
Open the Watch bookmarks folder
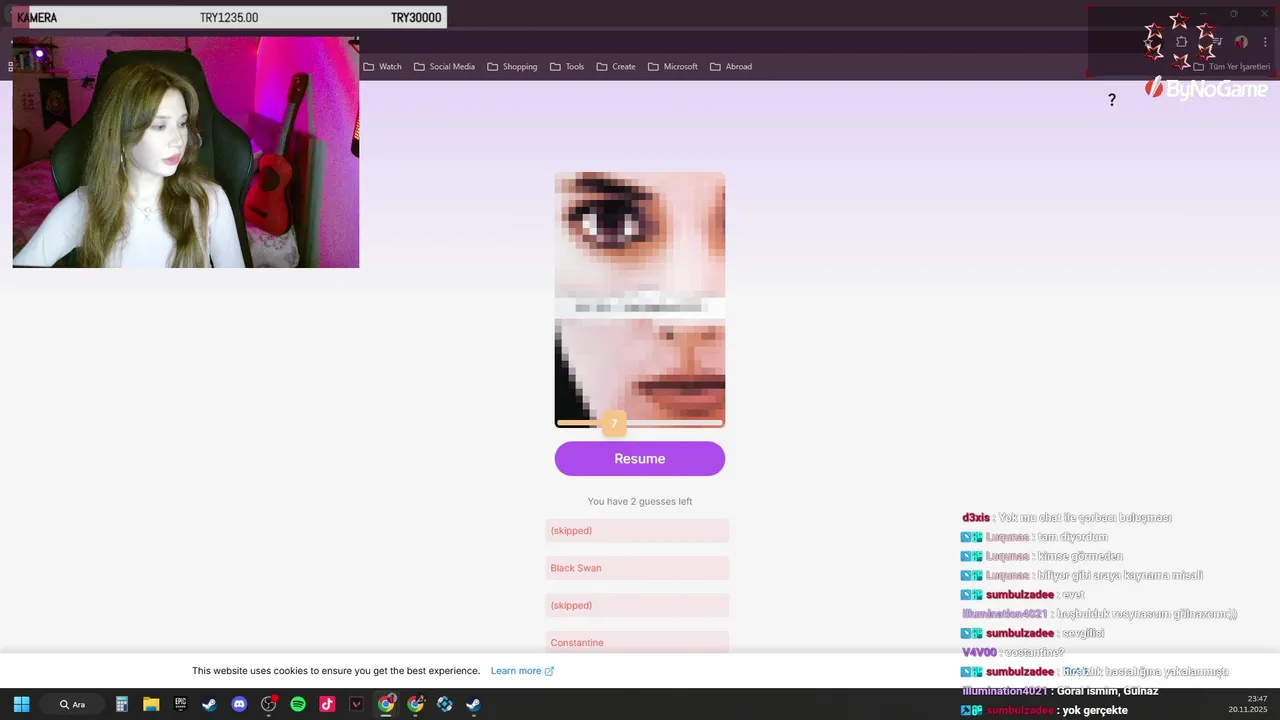click(x=382, y=67)
